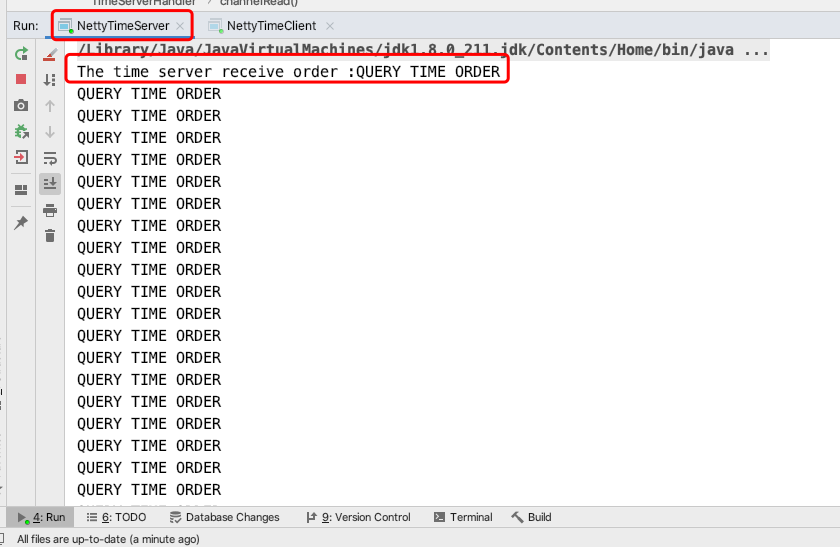840x547 pixels.
Task: Open the Build tool window
Action: (x=531, y=517)
